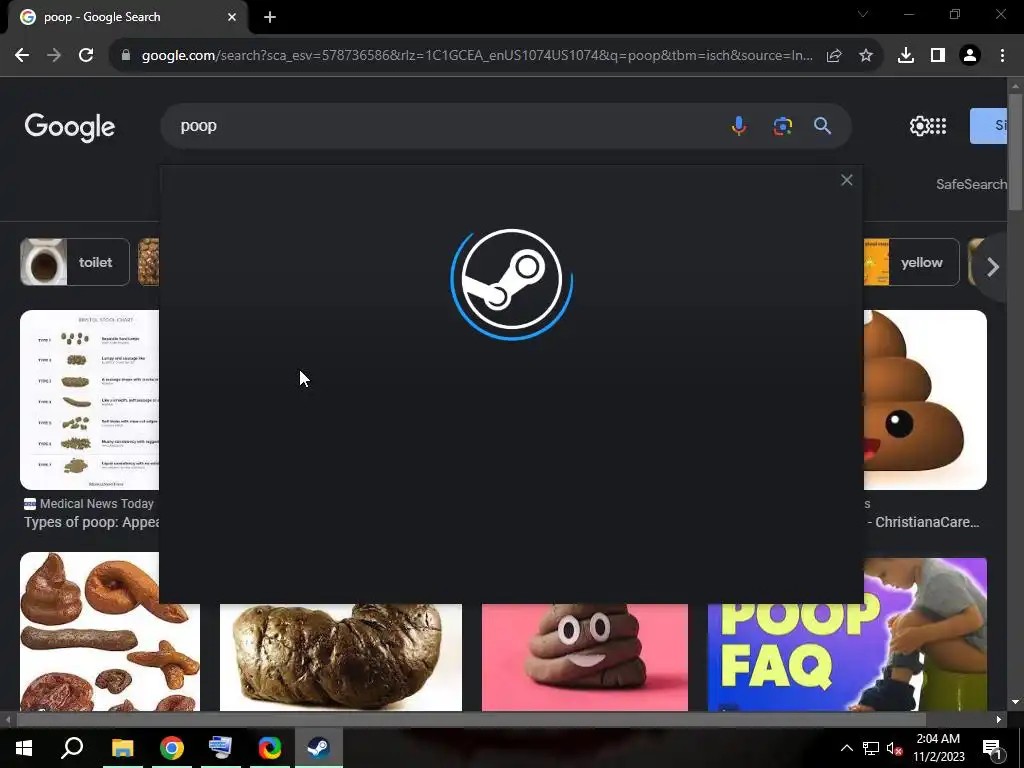Viewport: 1024px width, 768px height.
Task: View site information lock icon
Action: tap(125, 56)
